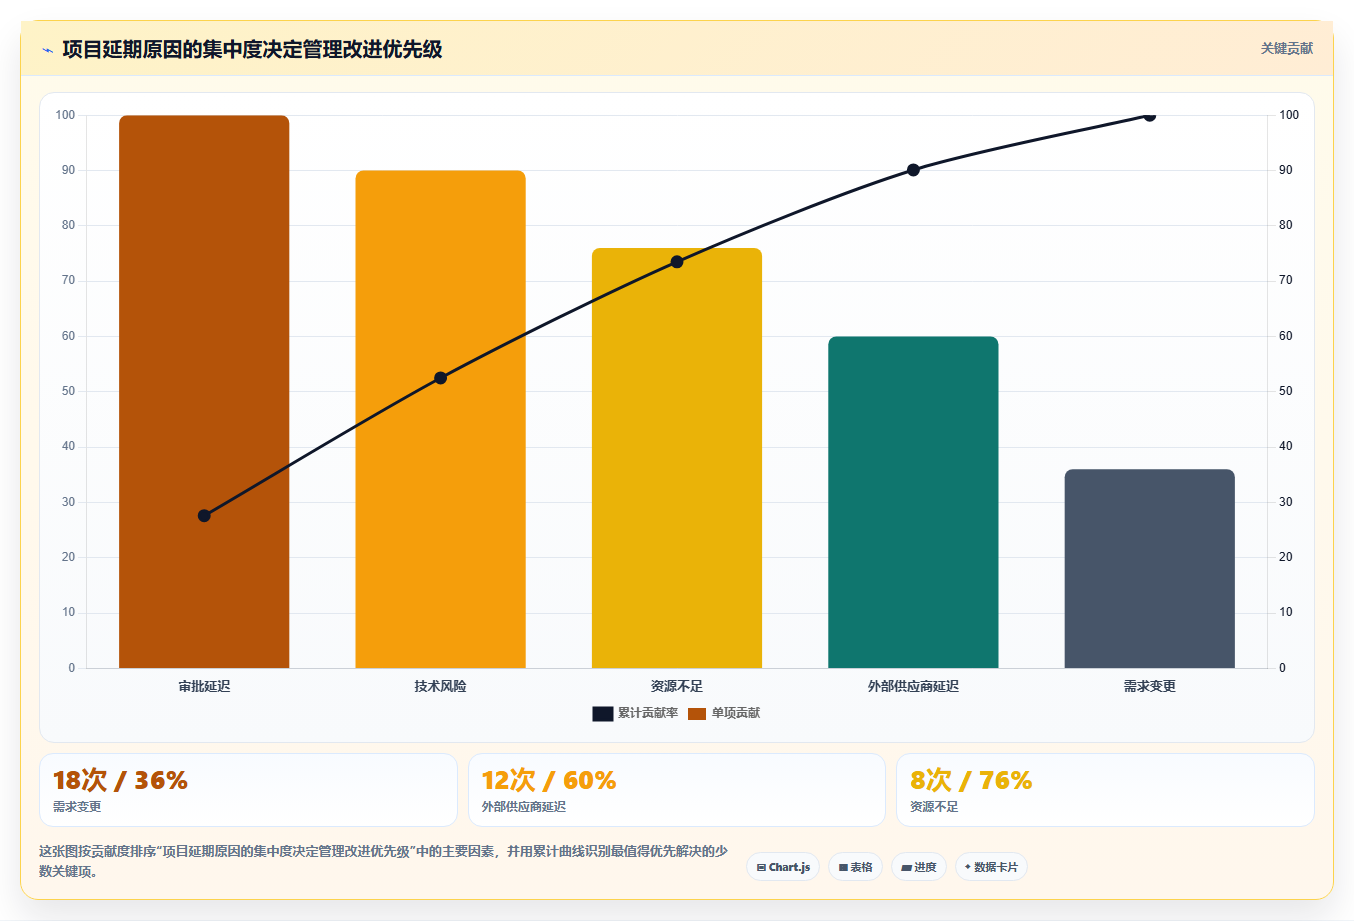Viewport: 1354px width, 921px height.
Task: Click the 资源不足 caption under 8次 / 76%
Action: [934, 807]
